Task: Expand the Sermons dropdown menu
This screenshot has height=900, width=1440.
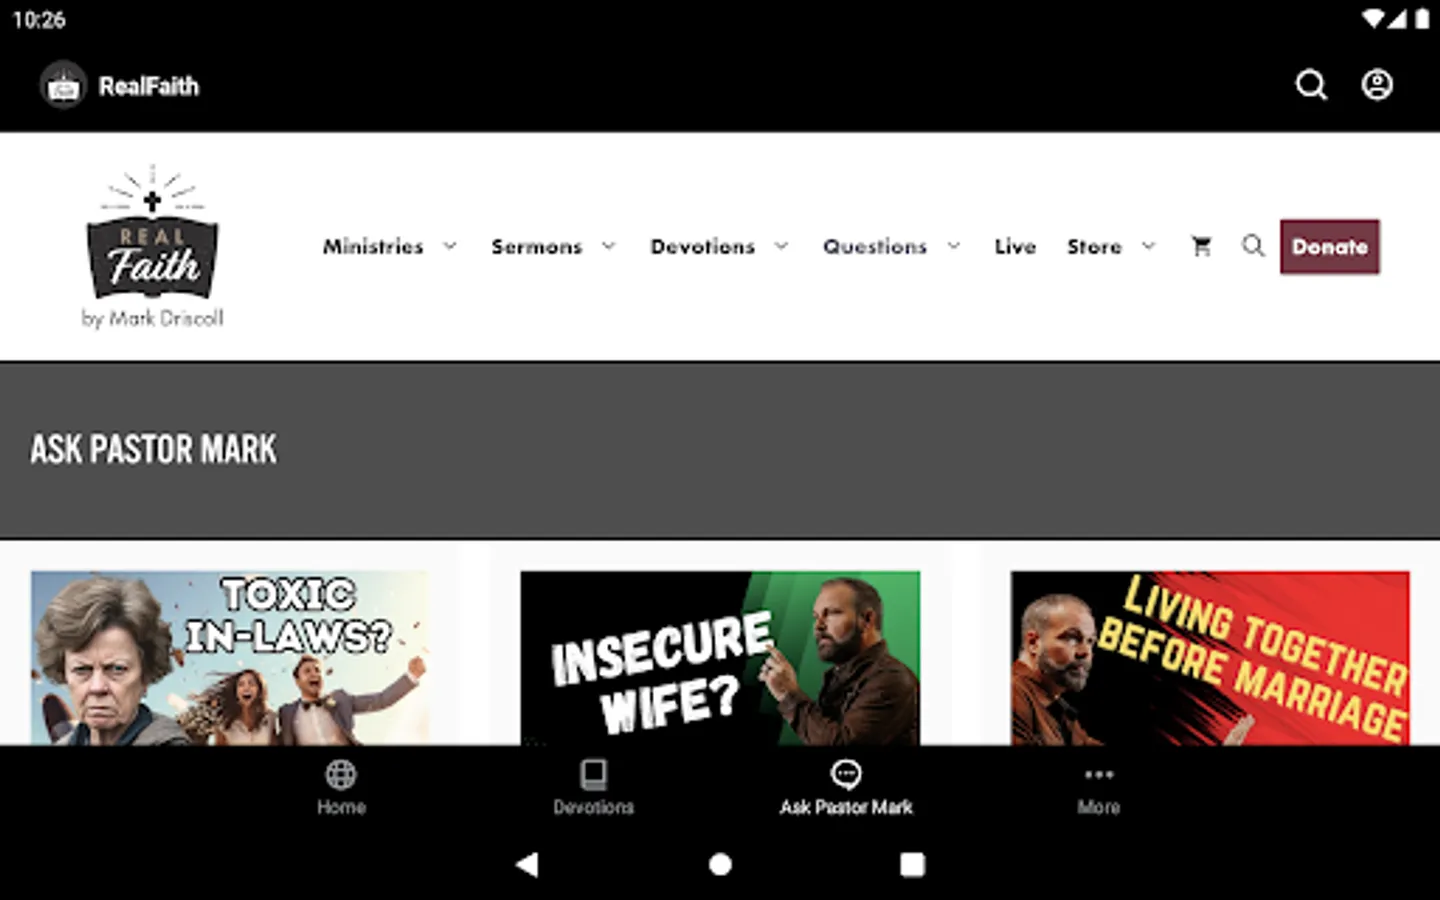Action: [x=553, y=246]
